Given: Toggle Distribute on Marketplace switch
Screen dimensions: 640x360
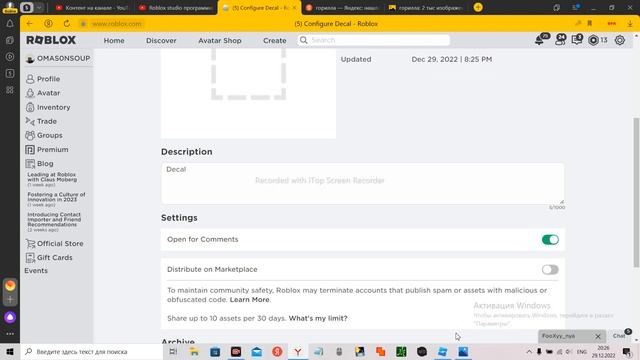Looking at the screenshot, I should click(x=550, y=269).
